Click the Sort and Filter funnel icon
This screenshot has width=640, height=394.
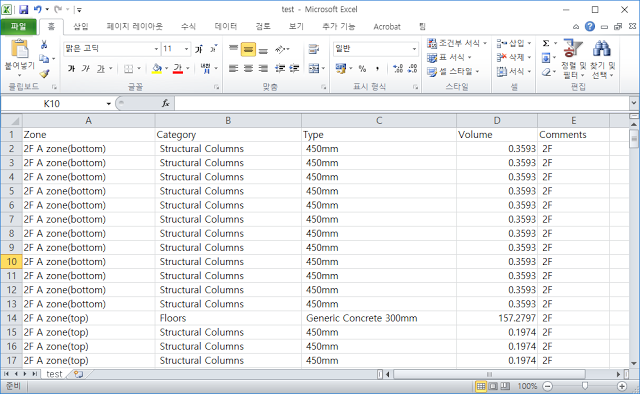click(573, 48)
